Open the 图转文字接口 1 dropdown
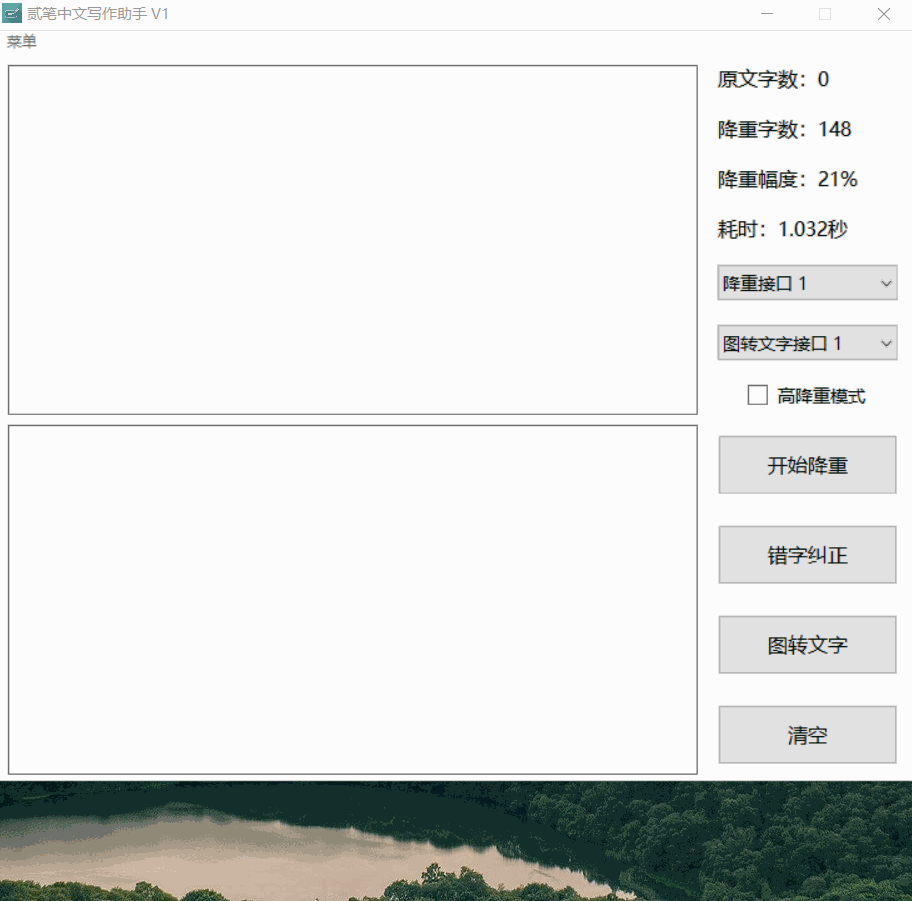The image size is (912, 901). [807, 343]
